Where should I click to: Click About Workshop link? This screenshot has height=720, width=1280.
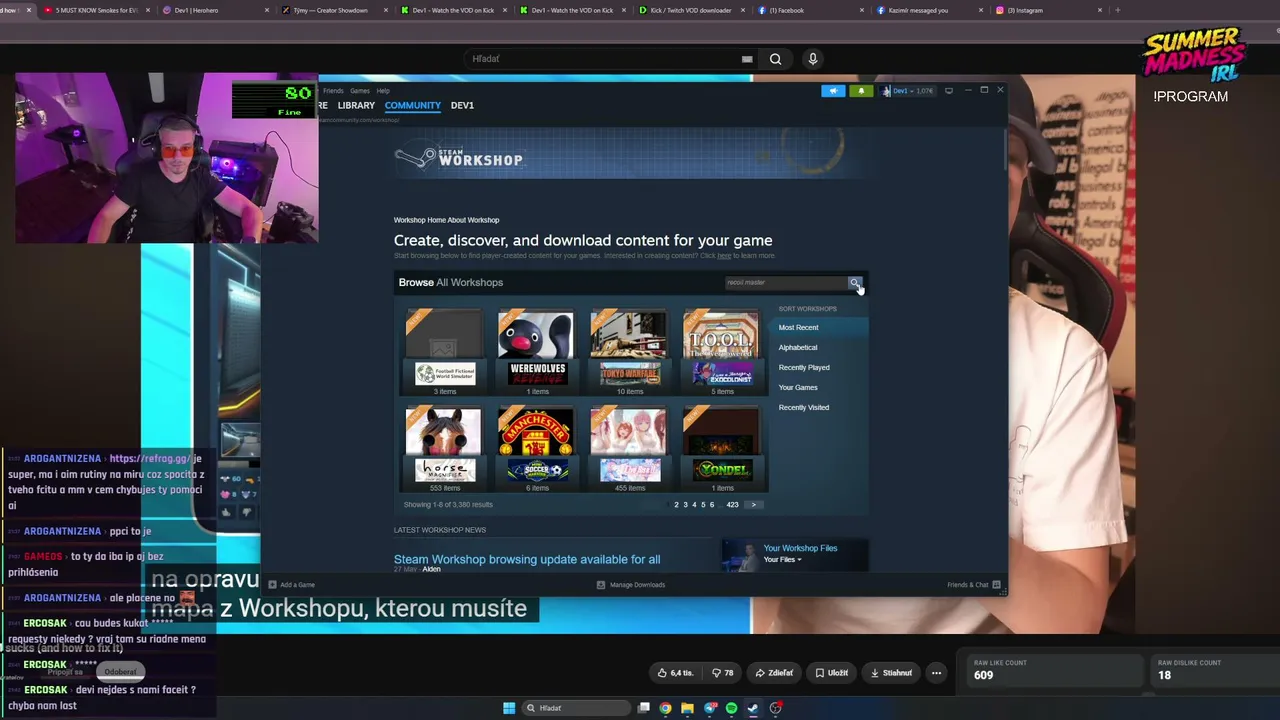coord(473,220)
